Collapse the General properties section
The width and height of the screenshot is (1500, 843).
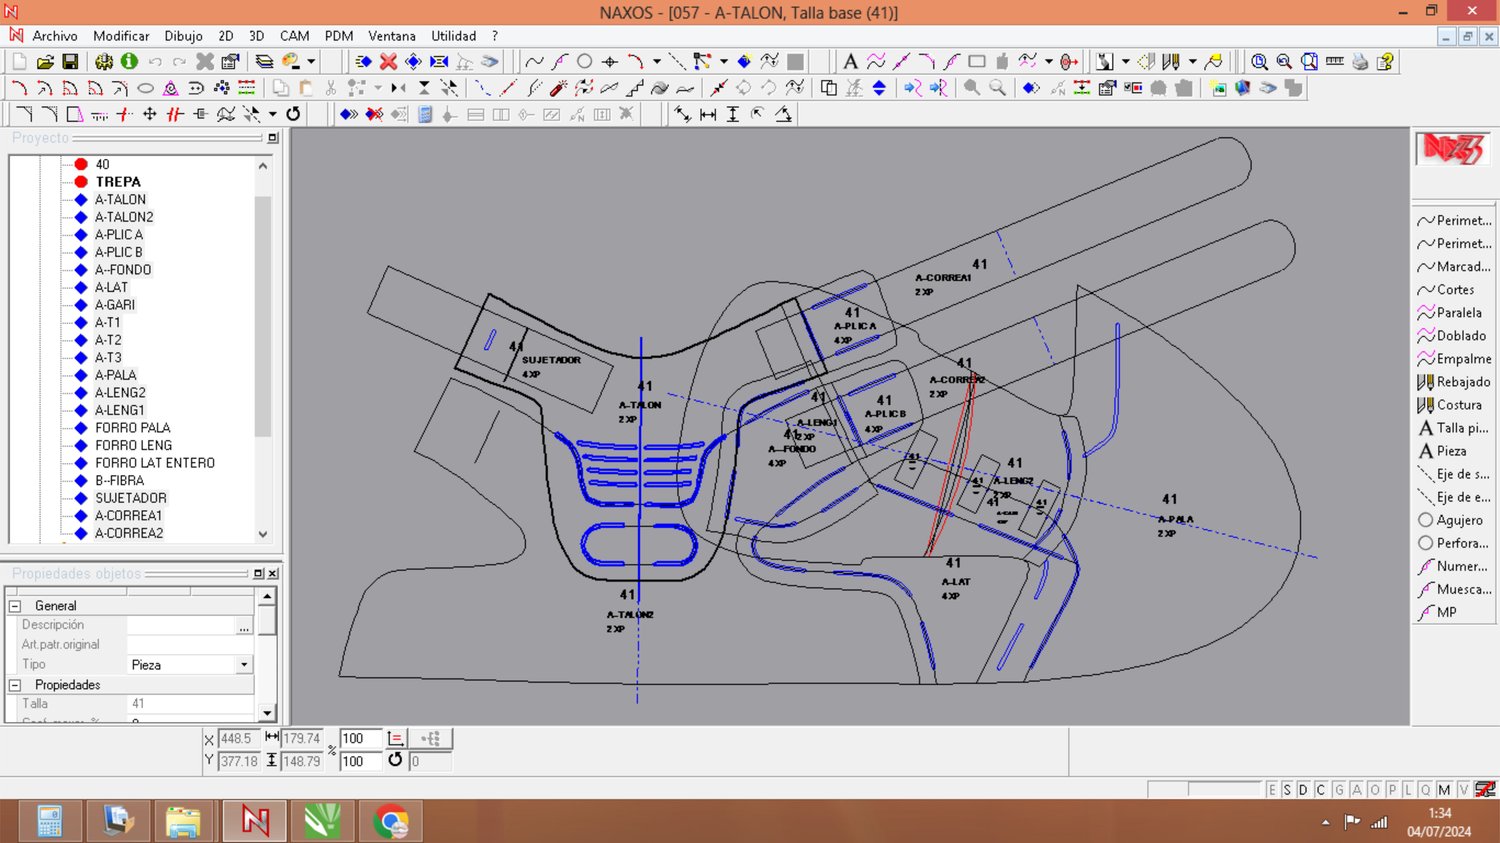click(15, 606)
